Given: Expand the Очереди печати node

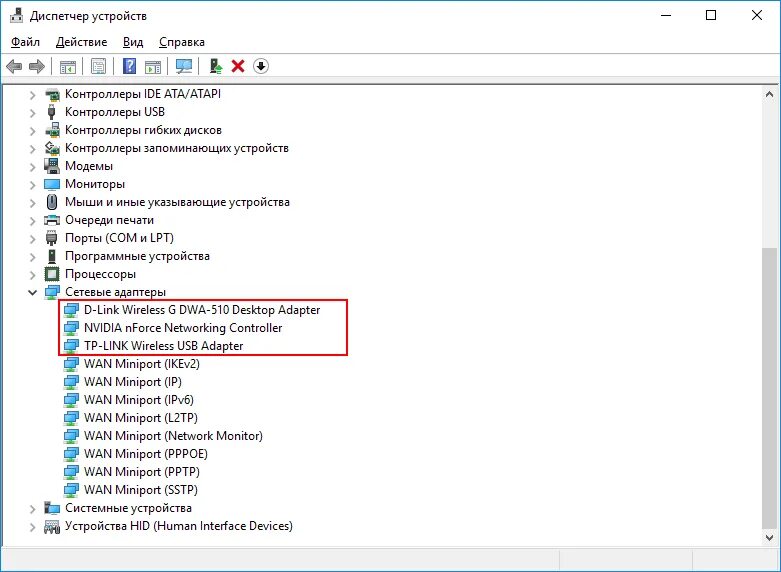Looking at the screenshot, I should (x=33, y=220).
